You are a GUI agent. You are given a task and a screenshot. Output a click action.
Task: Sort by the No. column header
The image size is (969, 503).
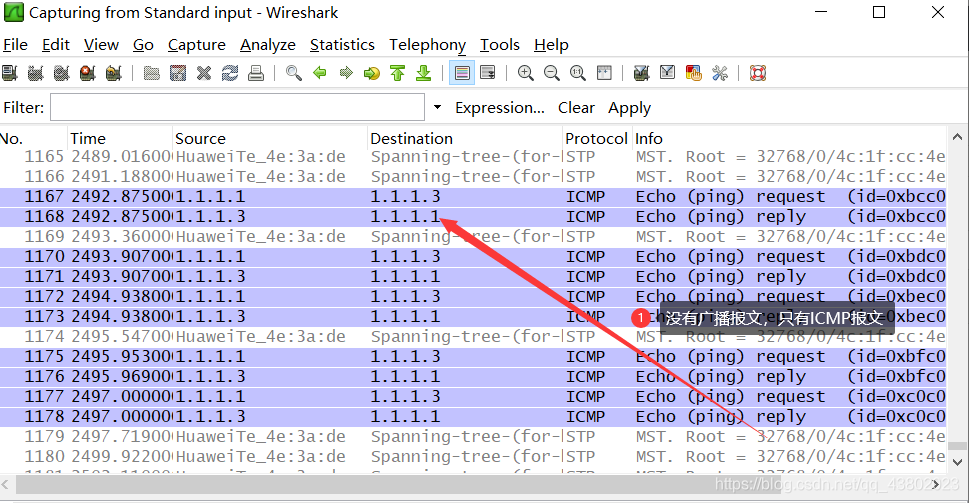click(33, 138)
